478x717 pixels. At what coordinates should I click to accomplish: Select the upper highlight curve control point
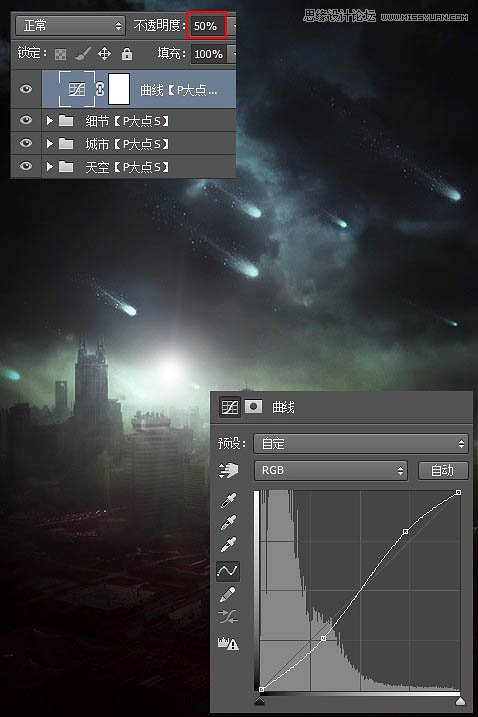[x=406, y=531]
